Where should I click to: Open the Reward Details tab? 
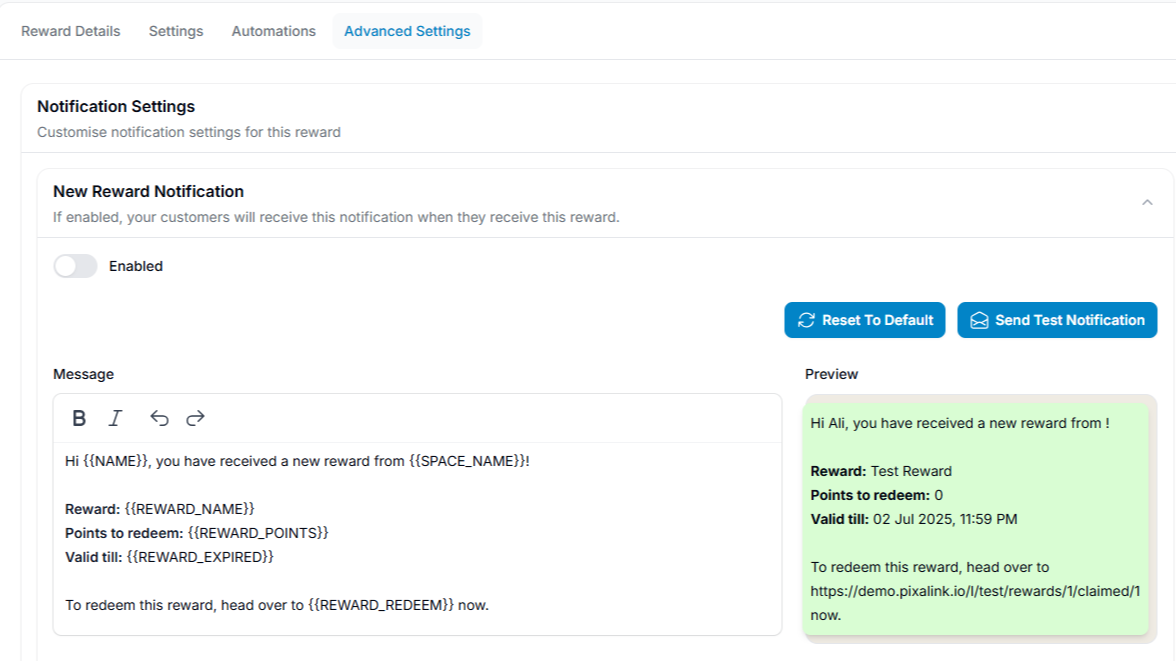pos(71,31)
